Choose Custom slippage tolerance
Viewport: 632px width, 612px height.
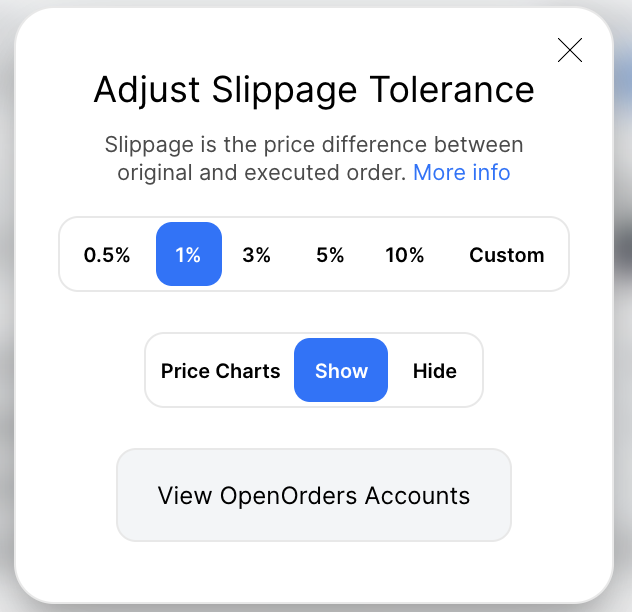(506, 255)
